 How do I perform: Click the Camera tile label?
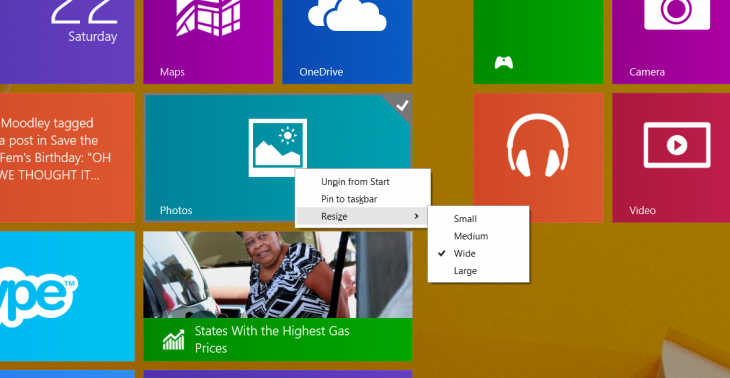[647, 72]
